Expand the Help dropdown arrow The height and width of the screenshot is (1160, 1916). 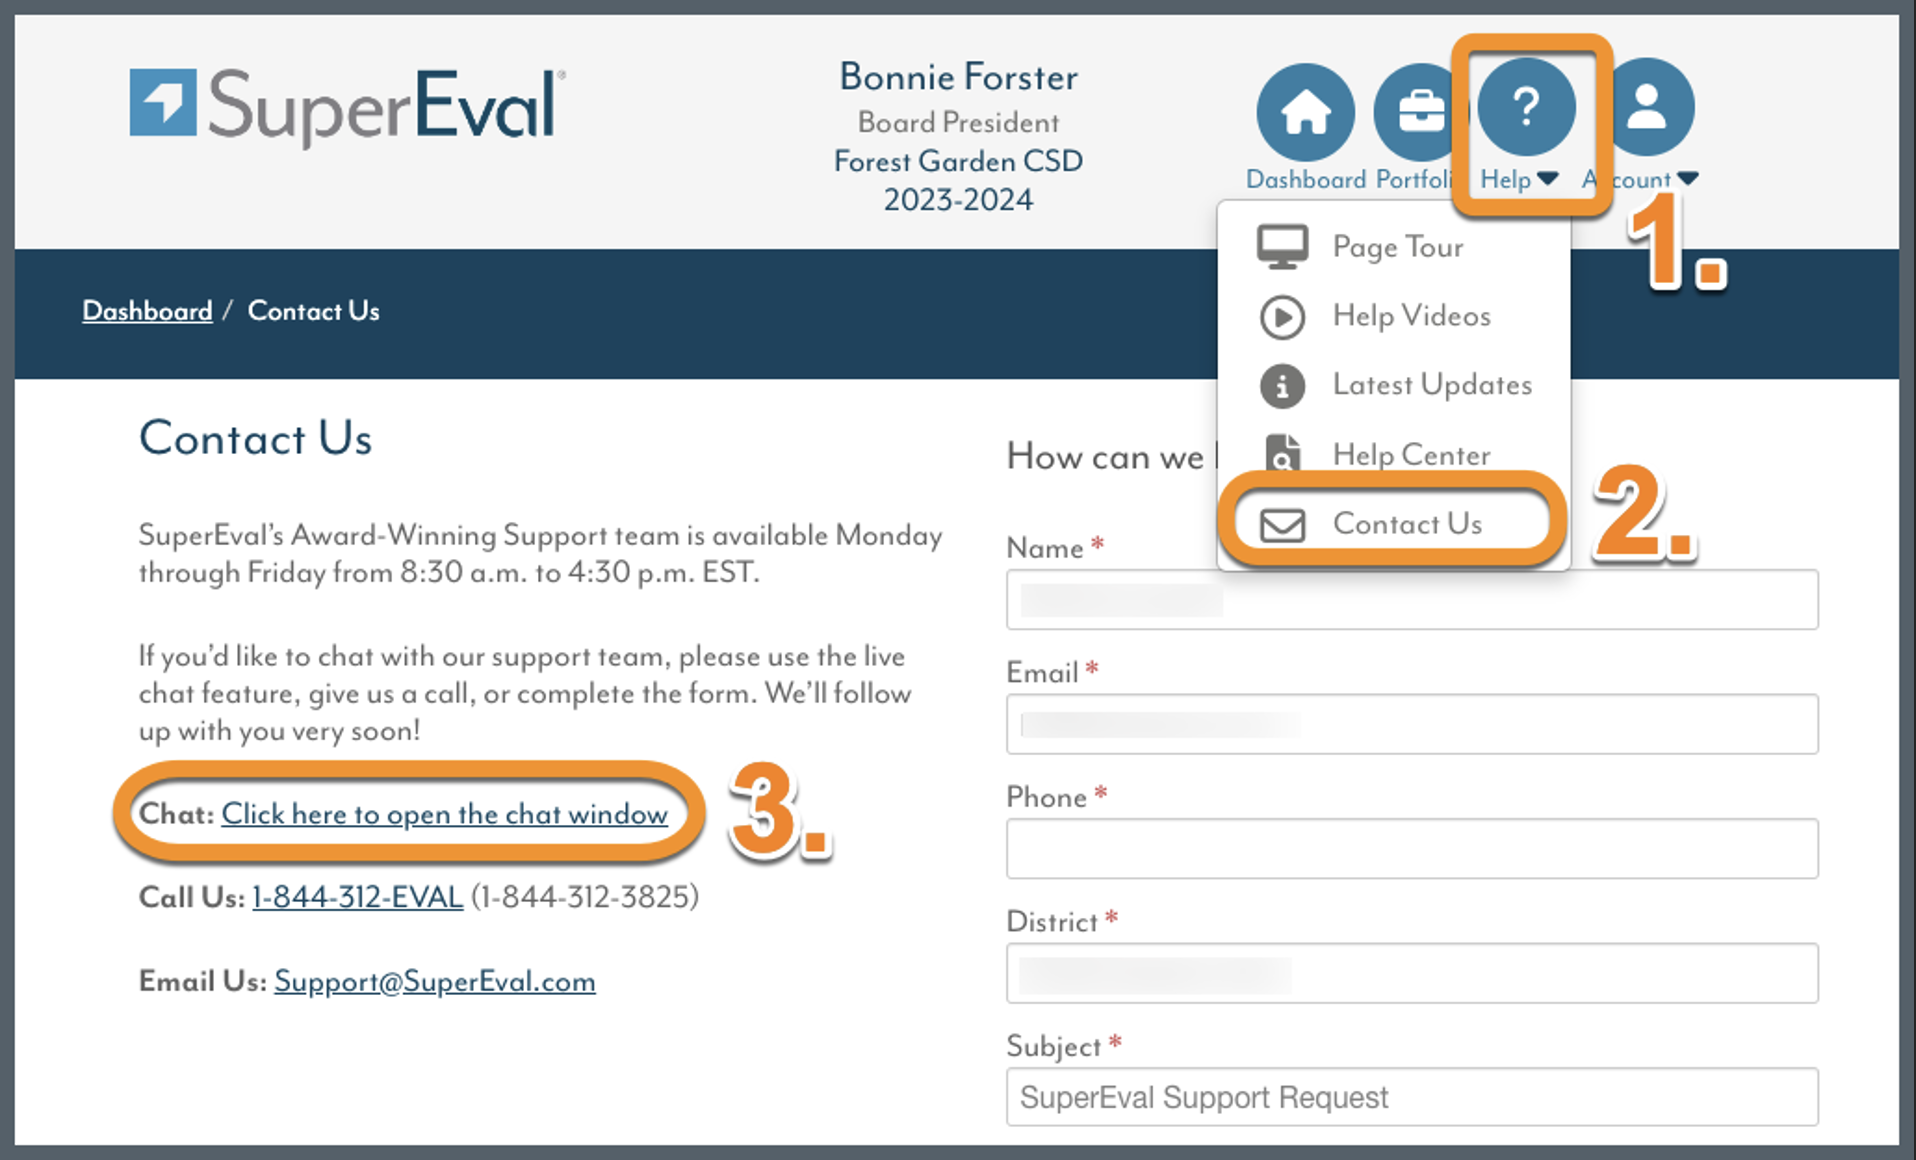(1547, 179)
